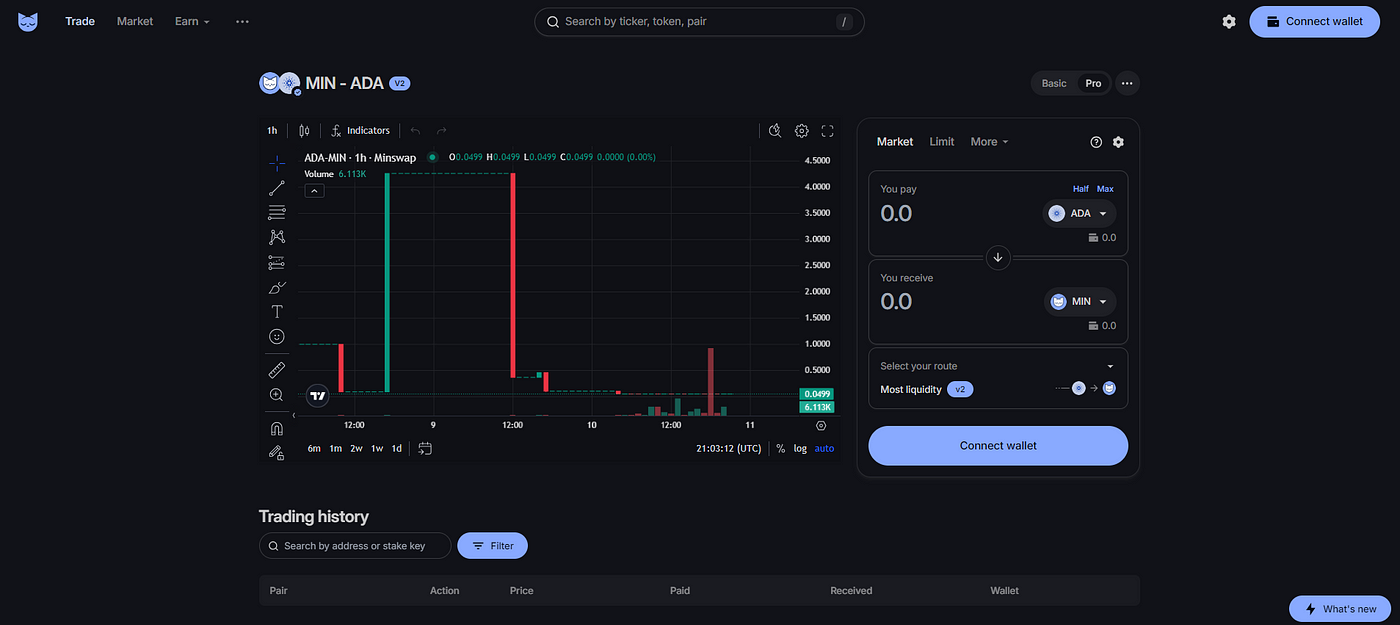Select the XABCD pattern tool

pyautogui.click(x=277, y=237)
